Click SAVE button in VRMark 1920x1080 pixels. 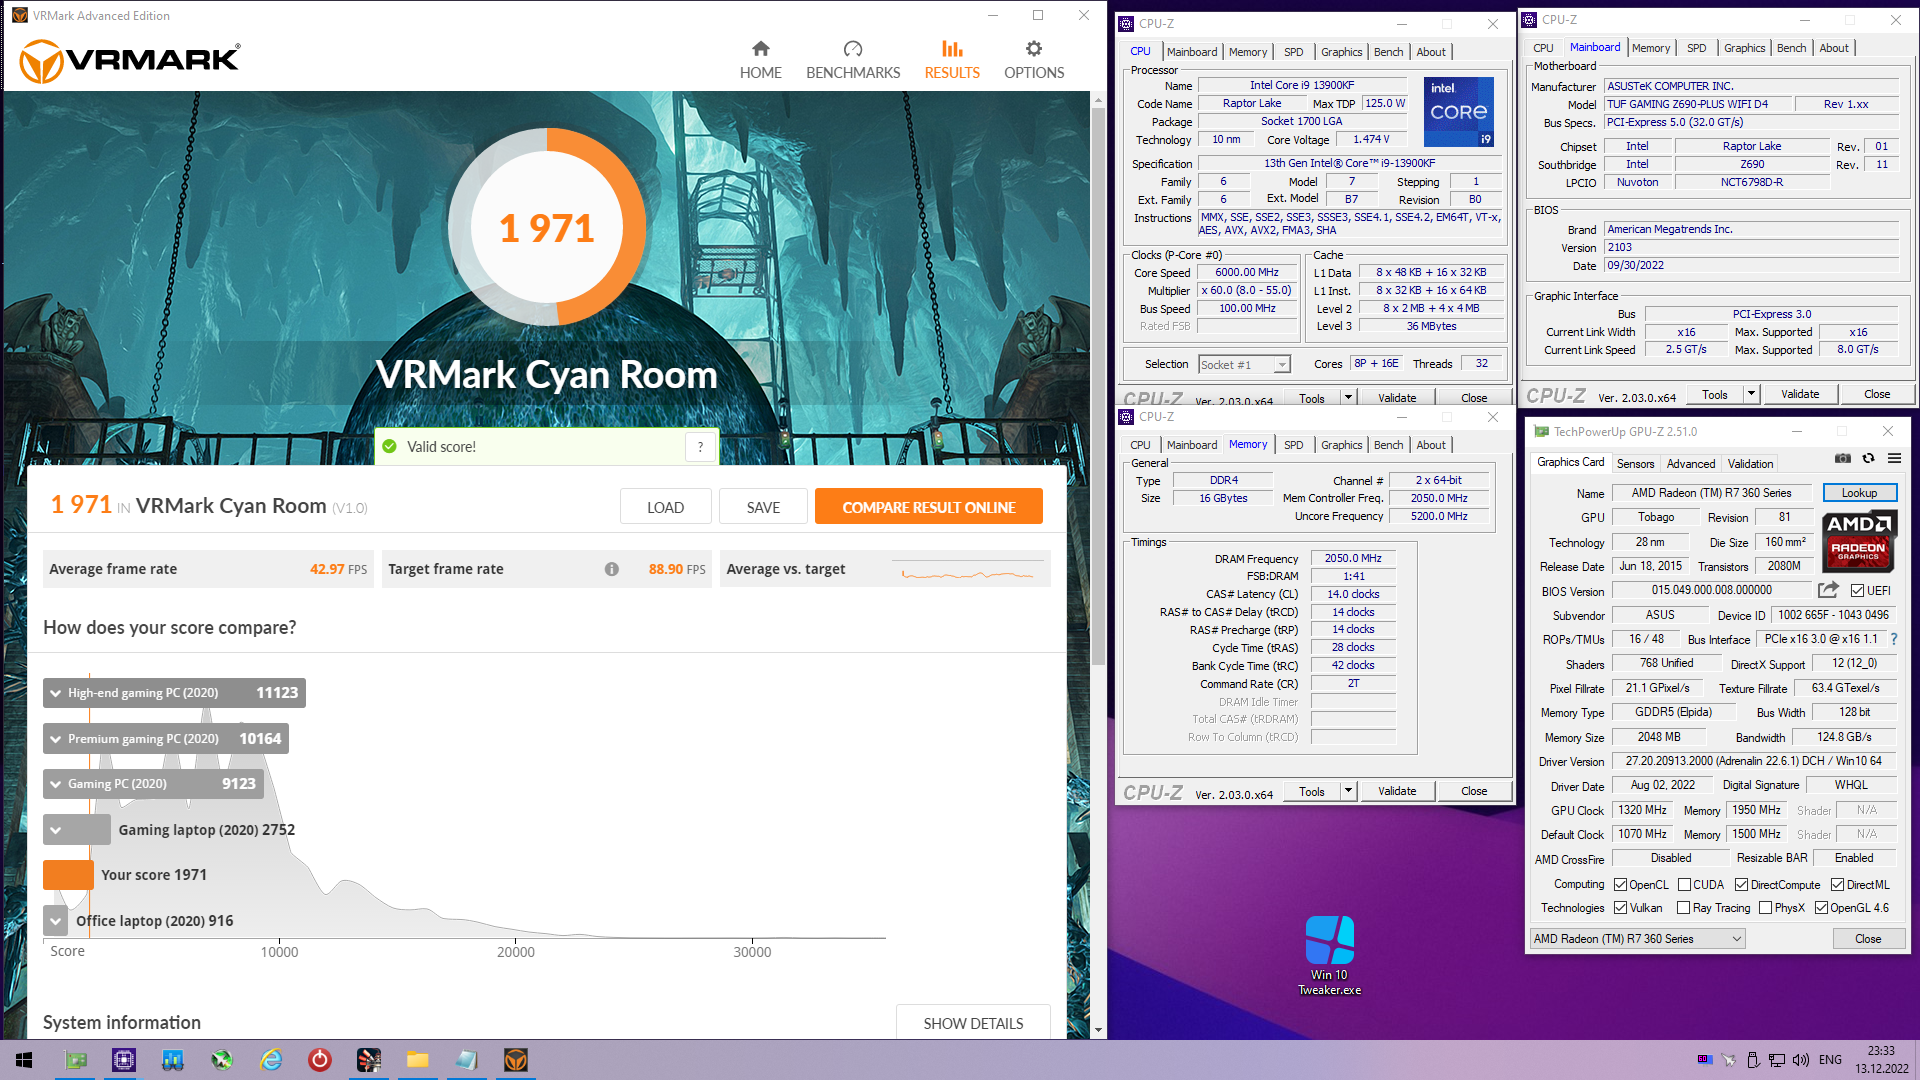pyautogui.click(x=763, y=507)
